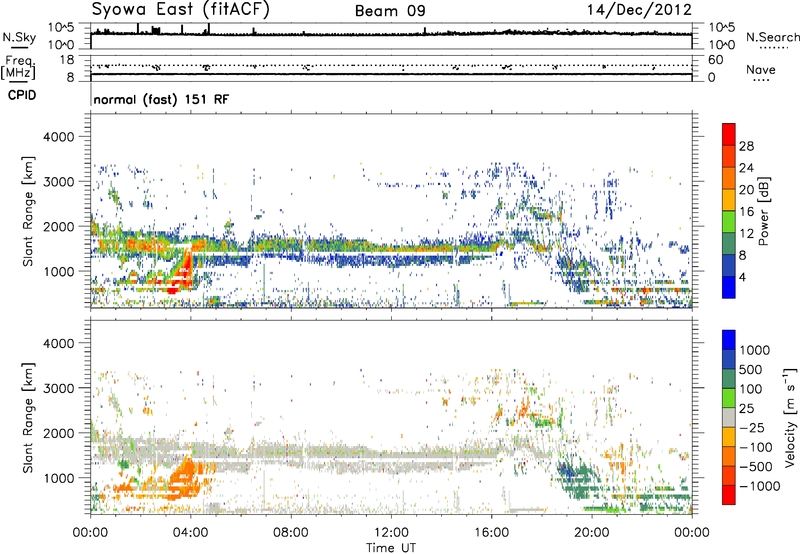Select the '12' tick on the Power scale
The width and height of the screenshot is (800, 554).
tap(746, 234)
